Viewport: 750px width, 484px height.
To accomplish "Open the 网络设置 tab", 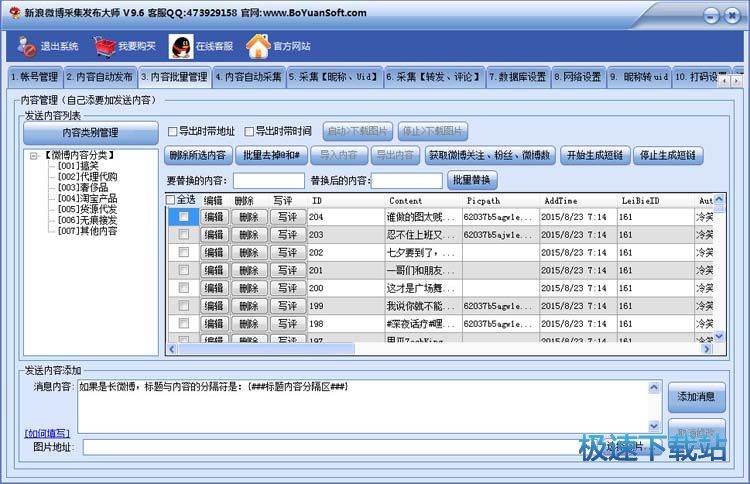I will pyautogui.click(x=582, y=77).
